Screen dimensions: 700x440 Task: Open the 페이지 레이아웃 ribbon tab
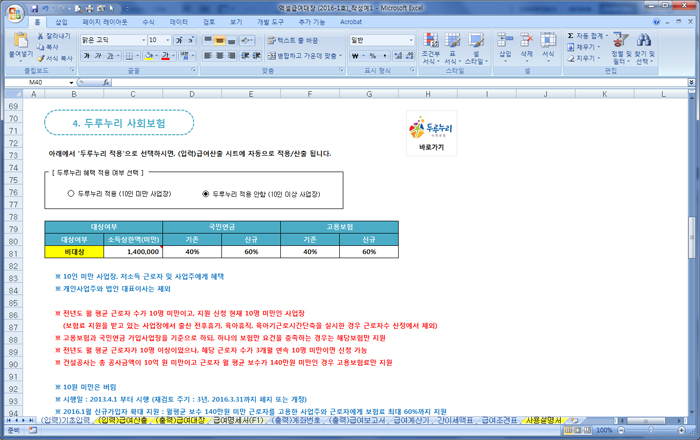tap(105, 22)
